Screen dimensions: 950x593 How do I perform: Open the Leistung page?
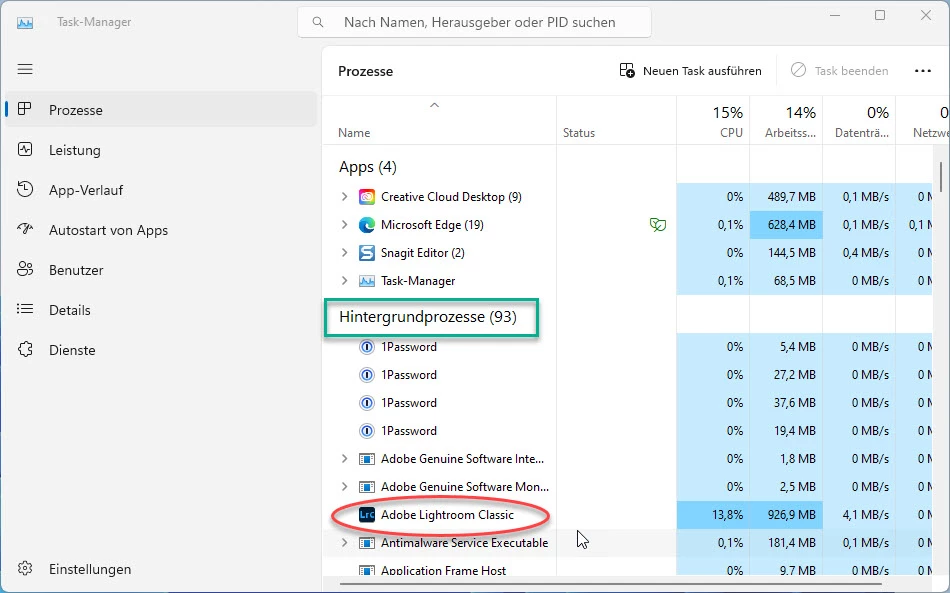[161, 150]
